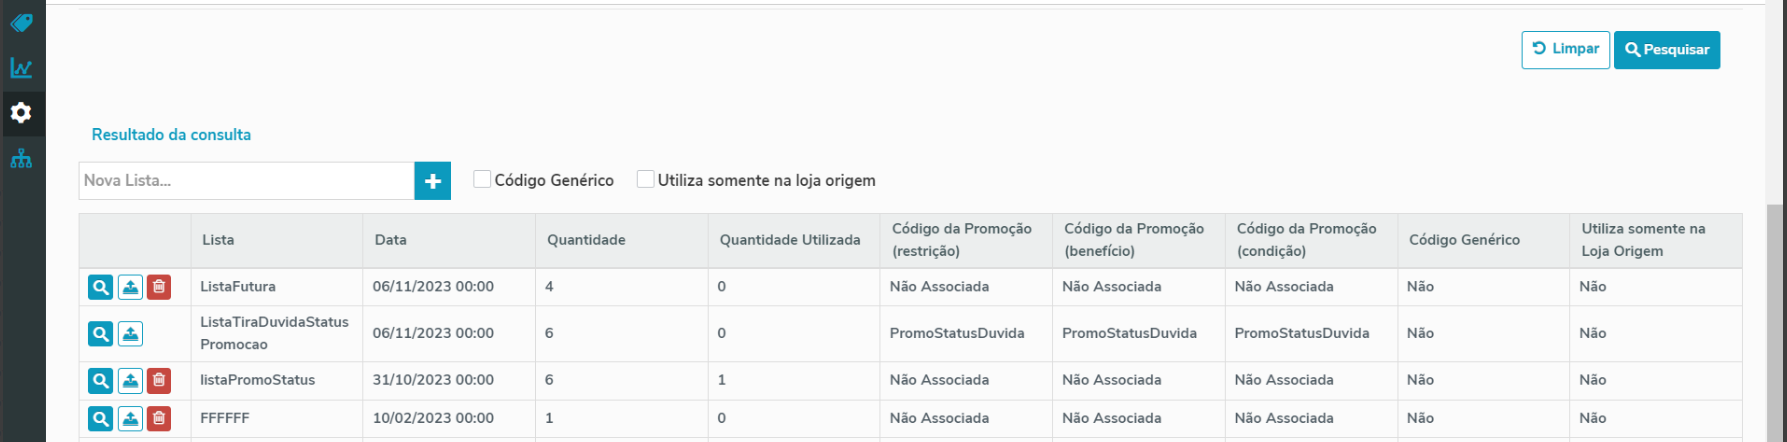View details of ListaTiraDuvidaStatusPromocao
1787x442 pixels.
coord(100,333)
